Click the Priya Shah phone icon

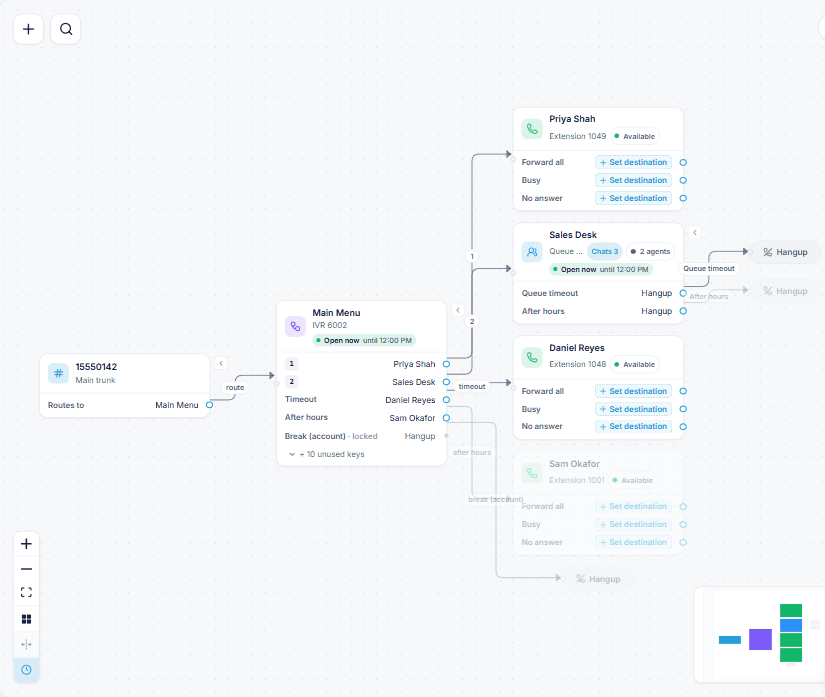[x=532, y=128]
